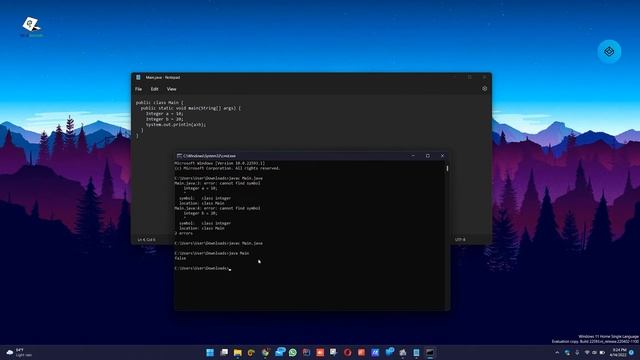Click the battery tray icon
Screen dimensions: 640x360
pyautogui.click(x=602, y=353)
